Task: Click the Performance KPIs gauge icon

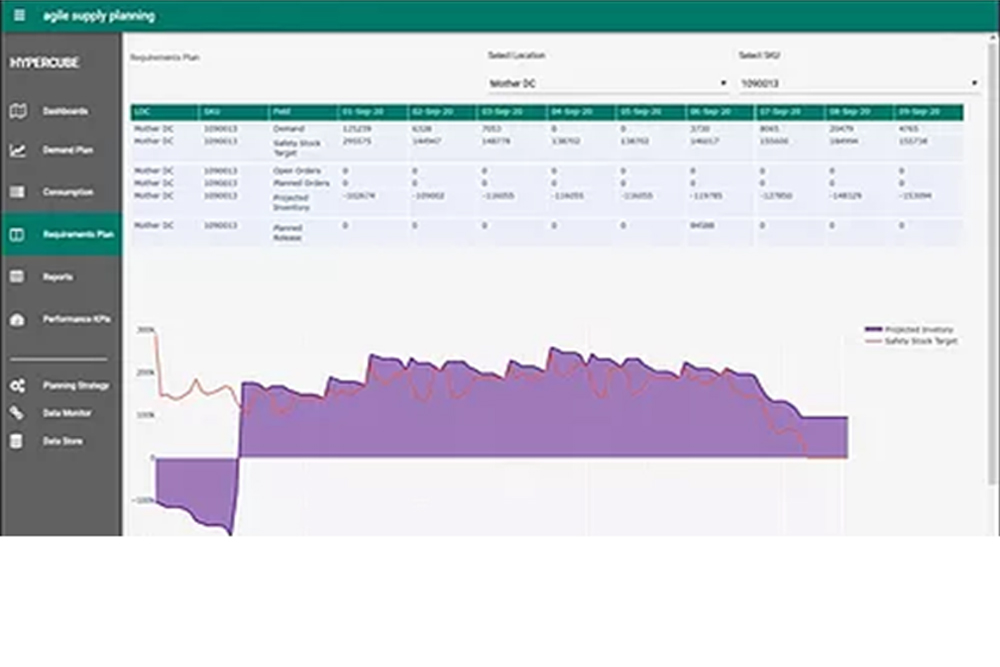Action: (x=17, y=319)
